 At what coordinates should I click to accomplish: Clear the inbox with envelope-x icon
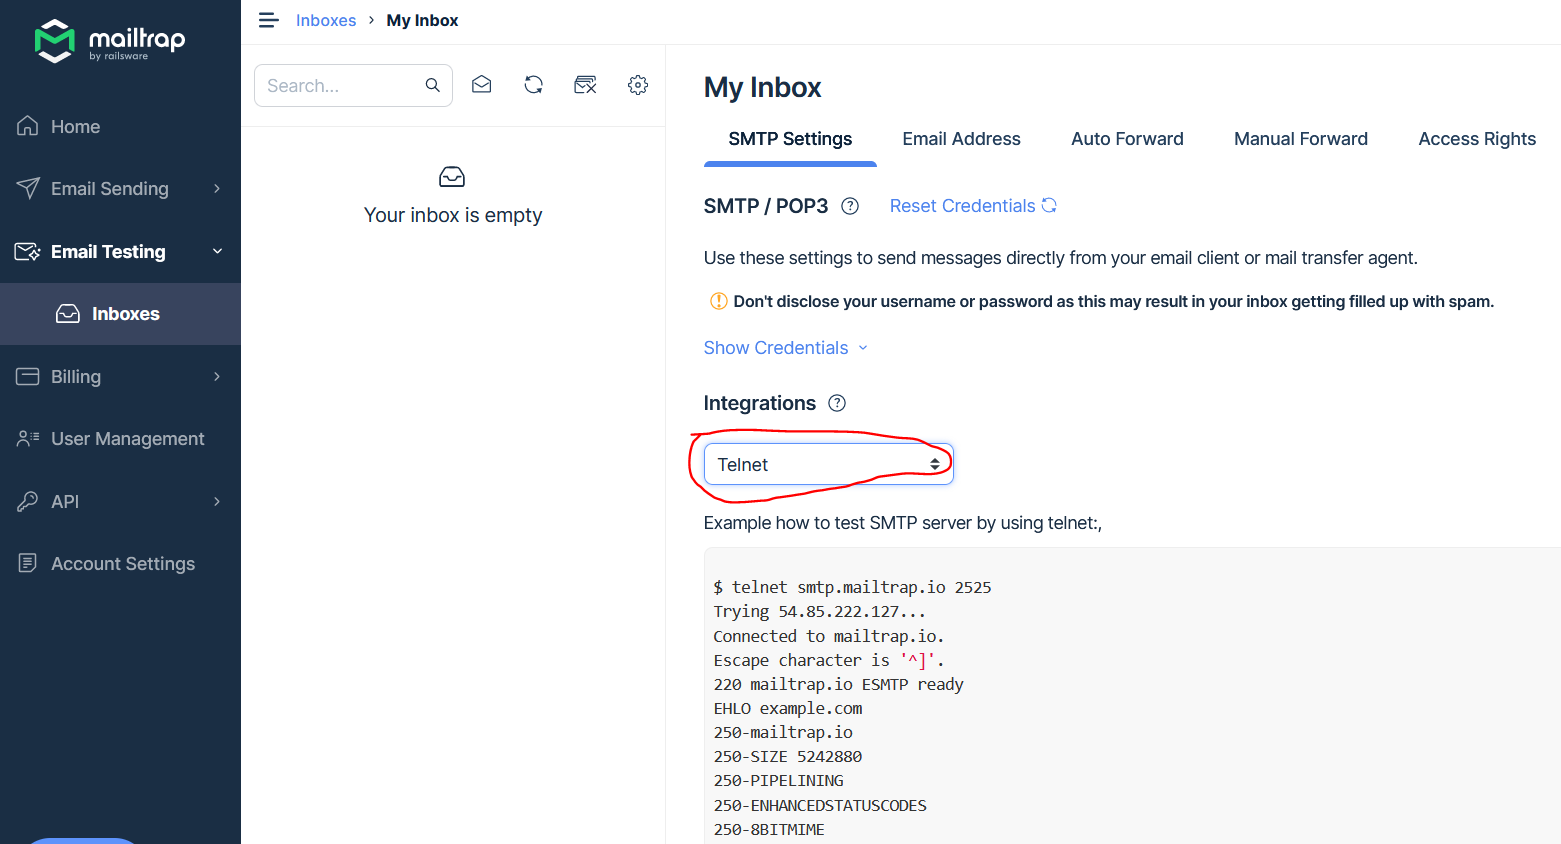(x=586, y=85)
